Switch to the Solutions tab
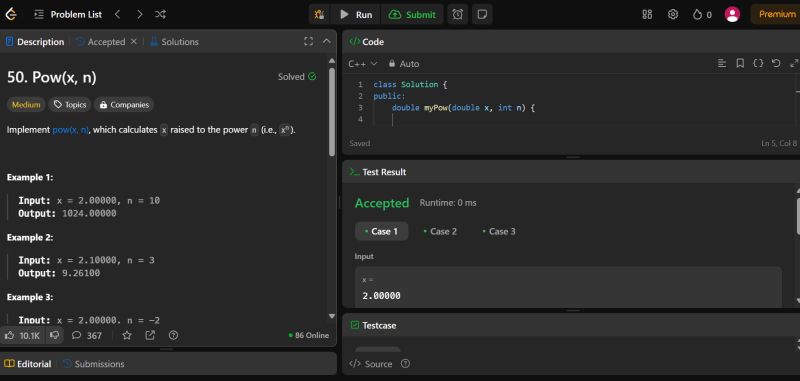800x381 pixels. click(x=174, y=42)
